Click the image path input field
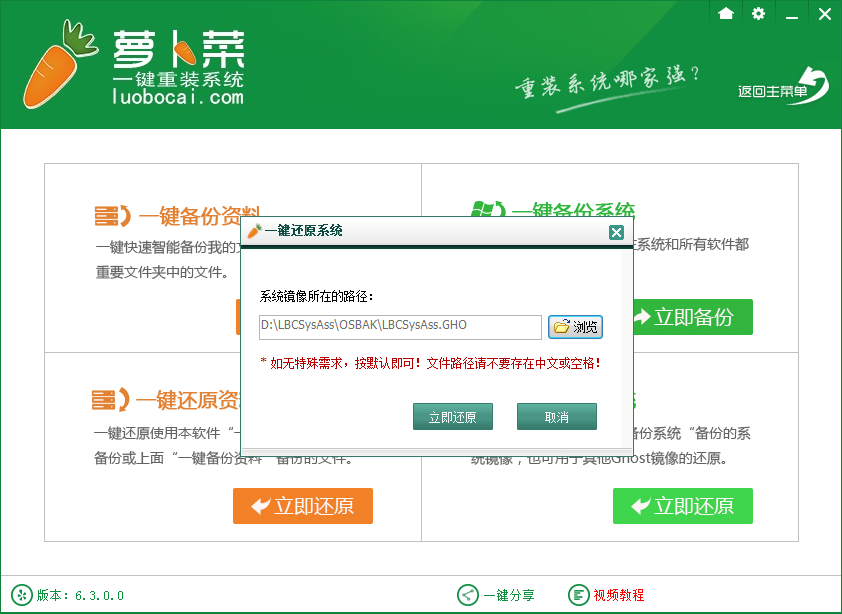Viewport: 842px width, 614px height. pyautogui.click(x=400, y=327)
